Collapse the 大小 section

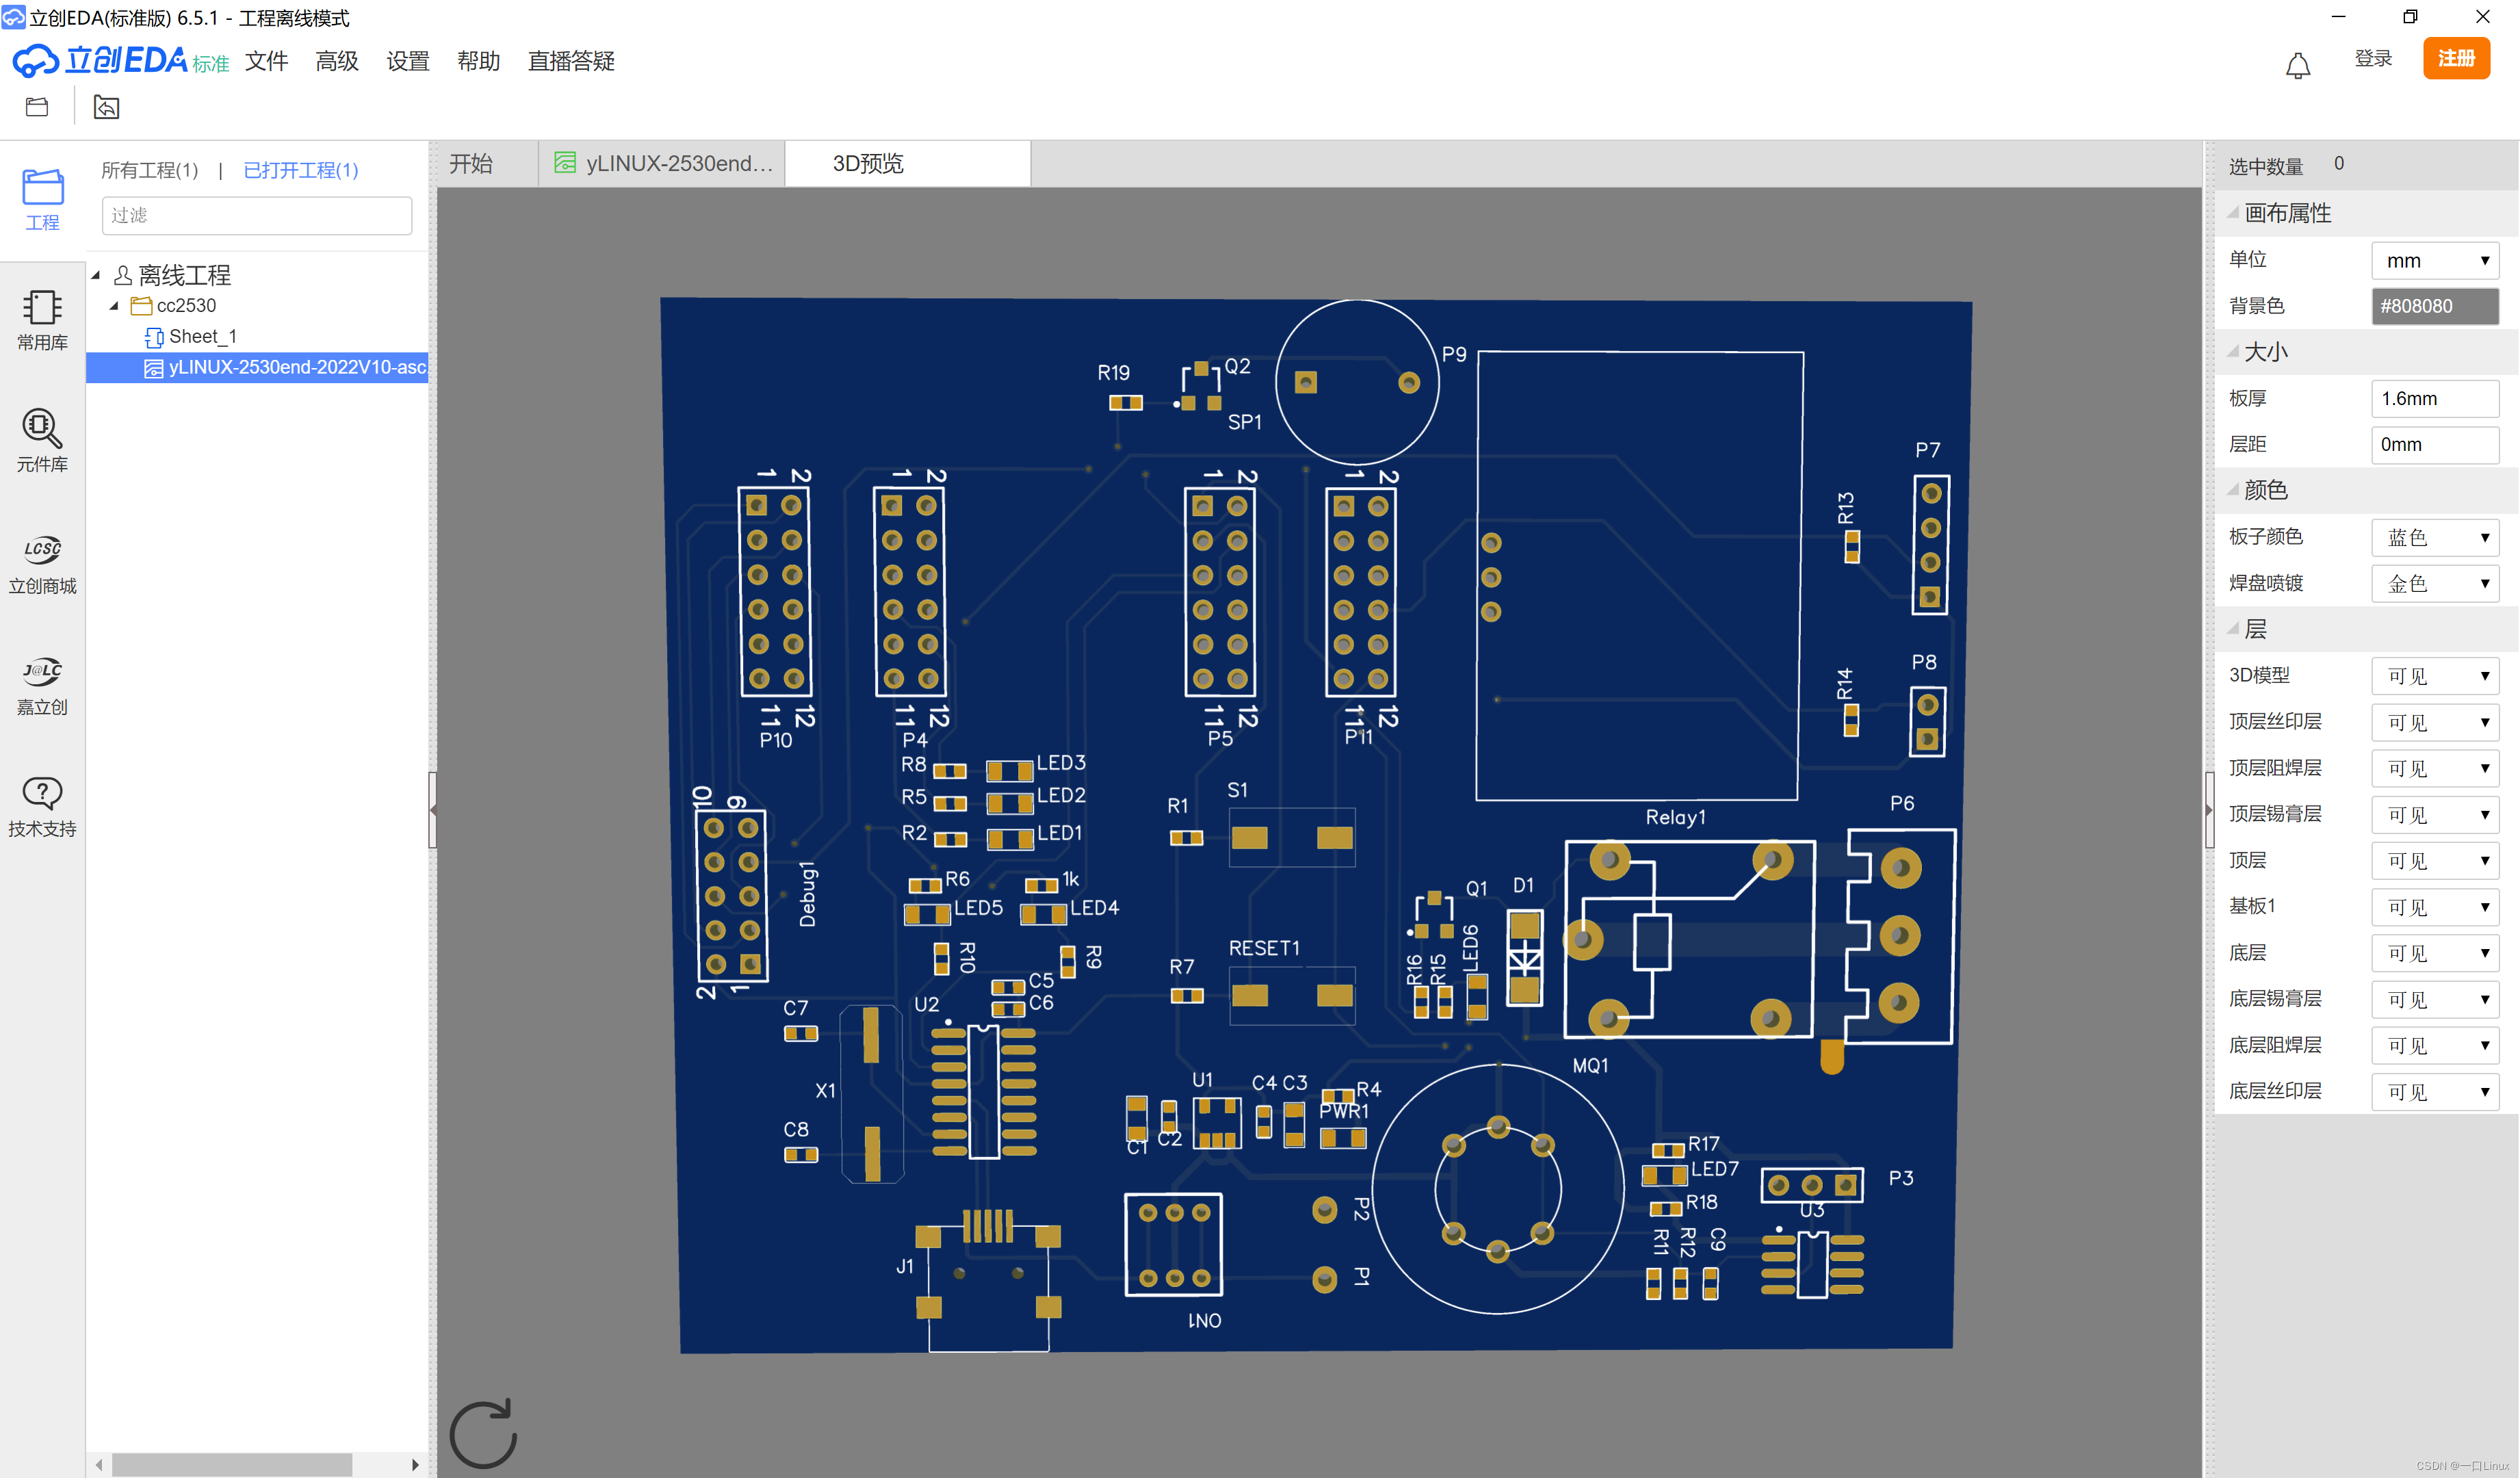coord(2233,351)
